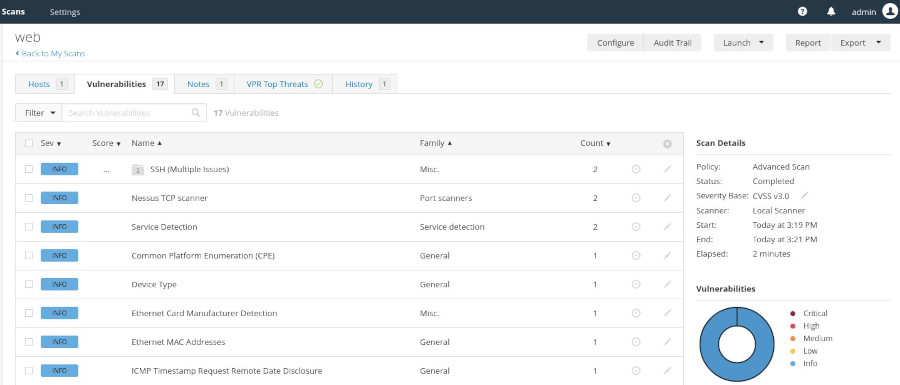Click the INFO severity badge for Device Type
The width and height of the screenshot is (900, 385).
tap(59, 284)
